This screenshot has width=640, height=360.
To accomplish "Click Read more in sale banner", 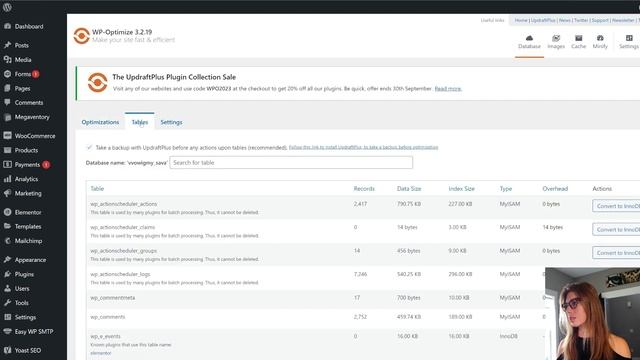I will [448, 89].
